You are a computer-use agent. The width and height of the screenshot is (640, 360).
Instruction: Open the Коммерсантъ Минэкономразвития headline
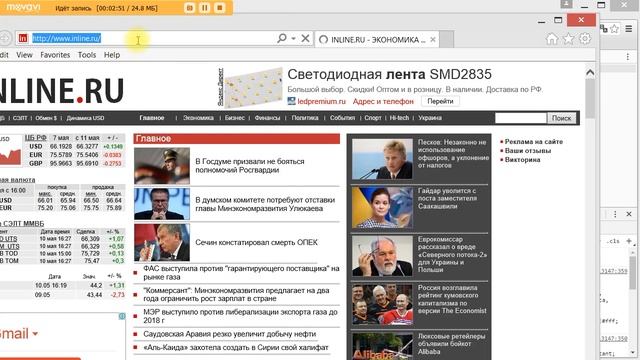pos(236,294)
